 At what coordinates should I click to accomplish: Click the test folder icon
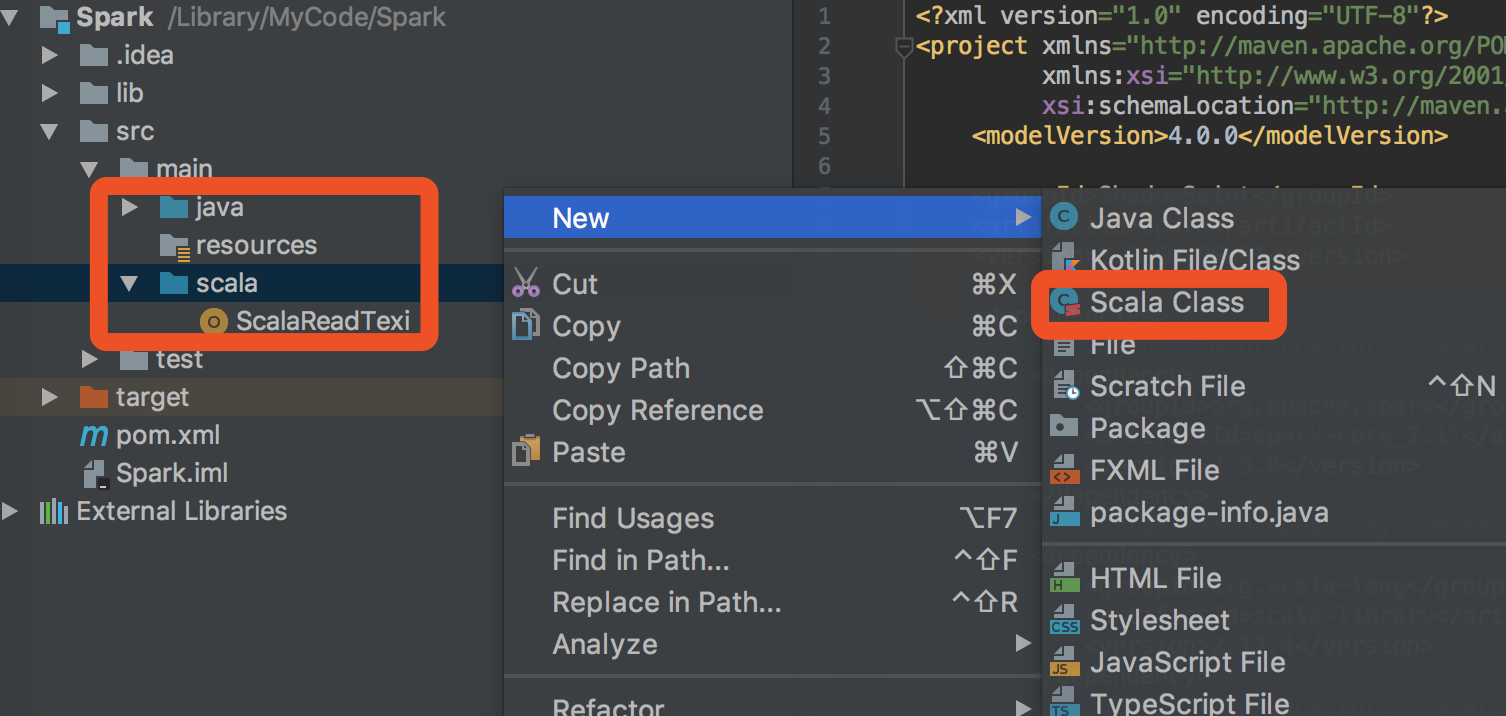pyautogui.click(x=133, y=359)
